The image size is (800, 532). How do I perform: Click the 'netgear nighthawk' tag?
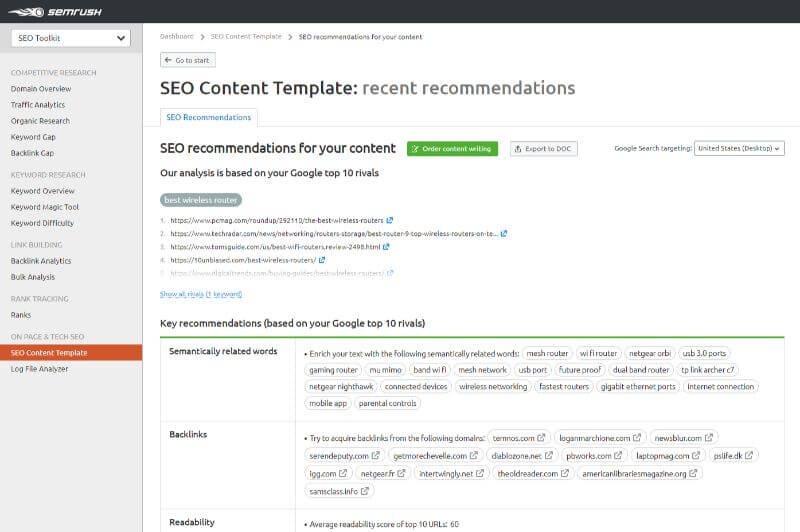[341, 387]
